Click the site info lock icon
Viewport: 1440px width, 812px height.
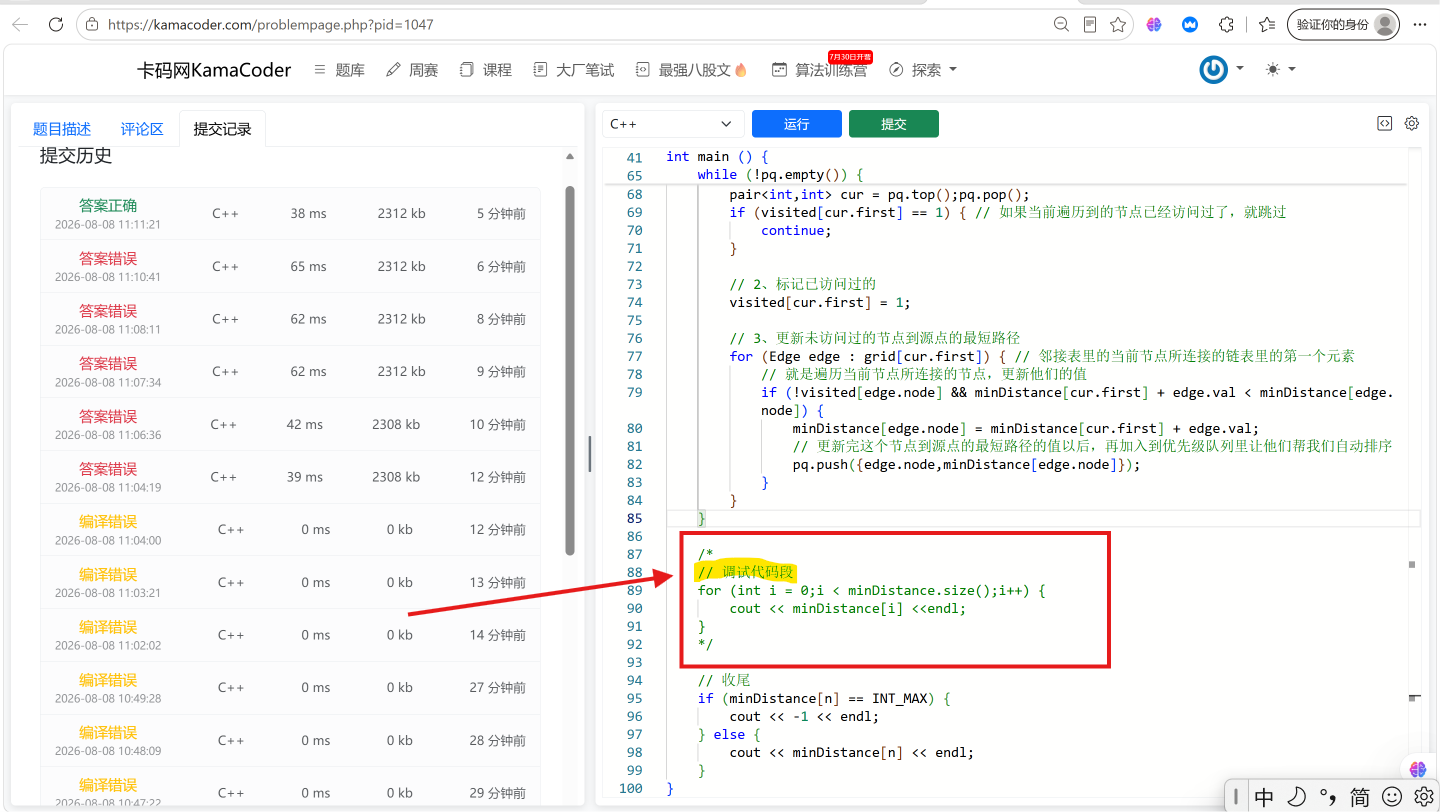pos(93,25)
